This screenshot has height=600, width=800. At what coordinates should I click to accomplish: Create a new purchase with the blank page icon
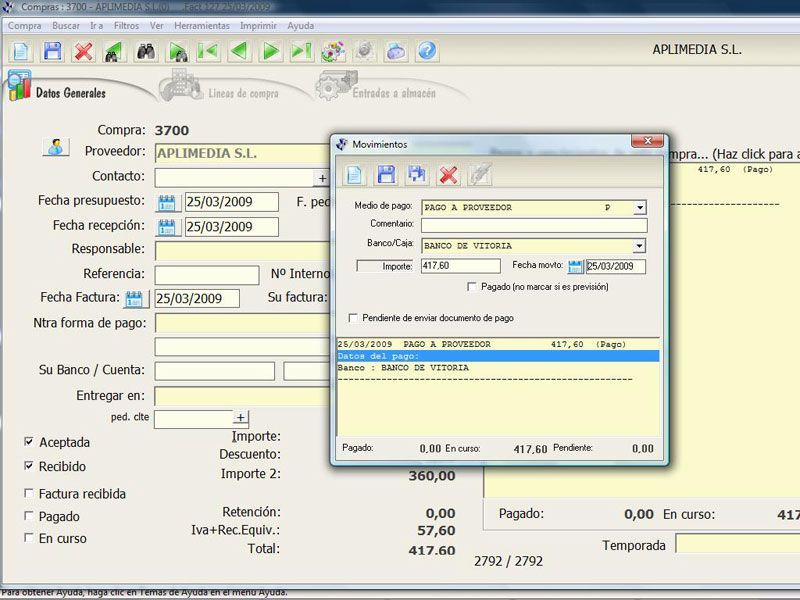(21, 52)
